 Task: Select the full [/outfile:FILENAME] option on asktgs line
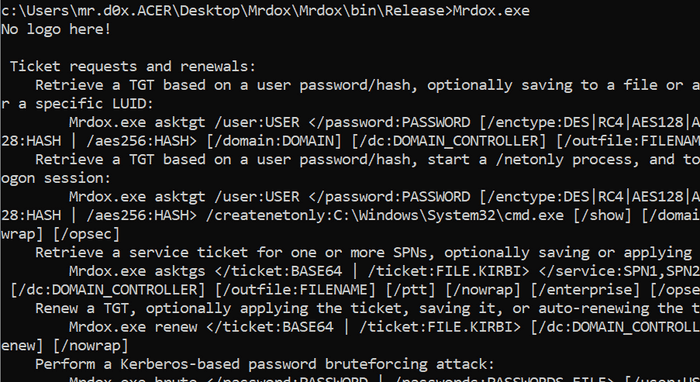[x=295, y=290]
